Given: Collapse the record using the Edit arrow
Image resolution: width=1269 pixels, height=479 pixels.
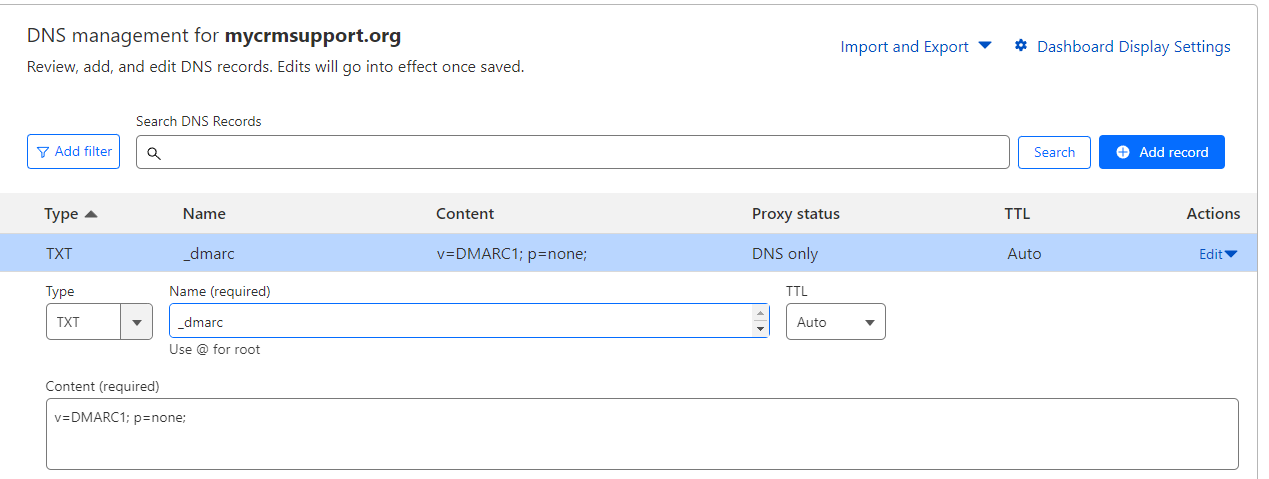Looking at the screenshot, I should [x=1231, y=254].
